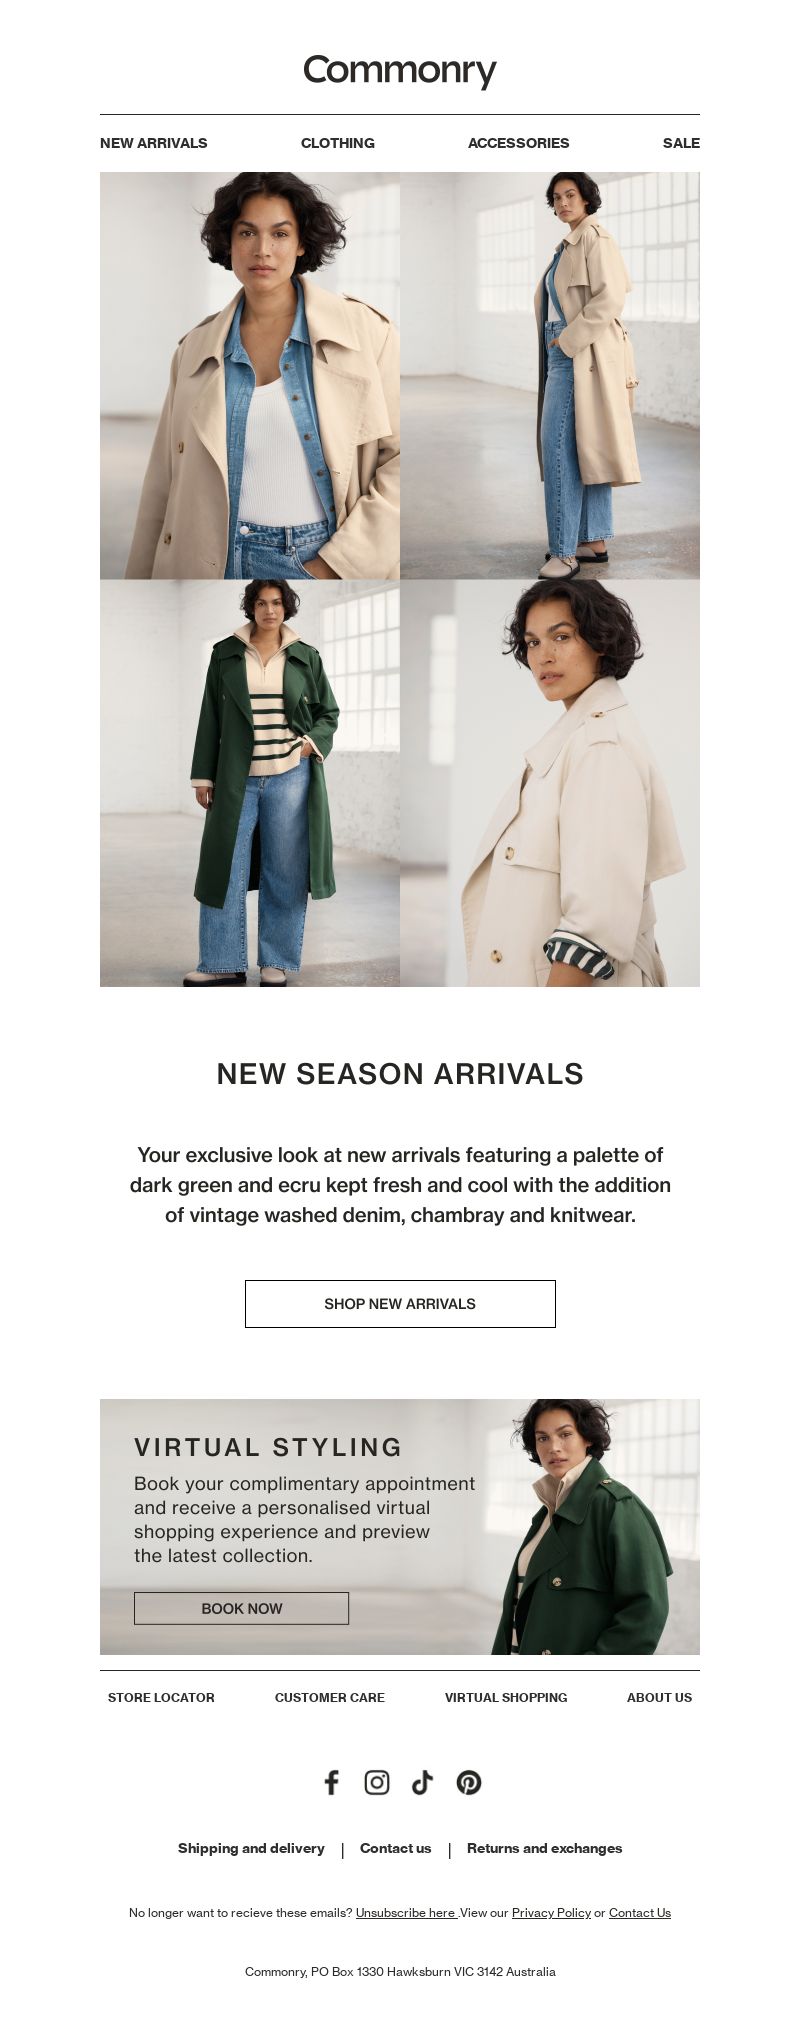
Task: Open the Instagram social icon
Action: click(377, 1782)
